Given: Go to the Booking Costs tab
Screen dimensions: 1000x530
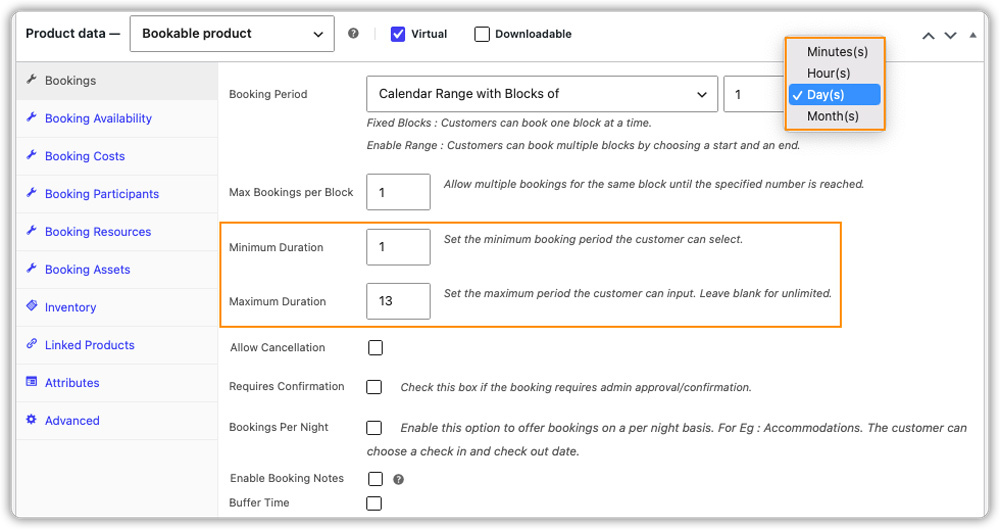Looking at the screenshot, I should [x=117, y=156].
